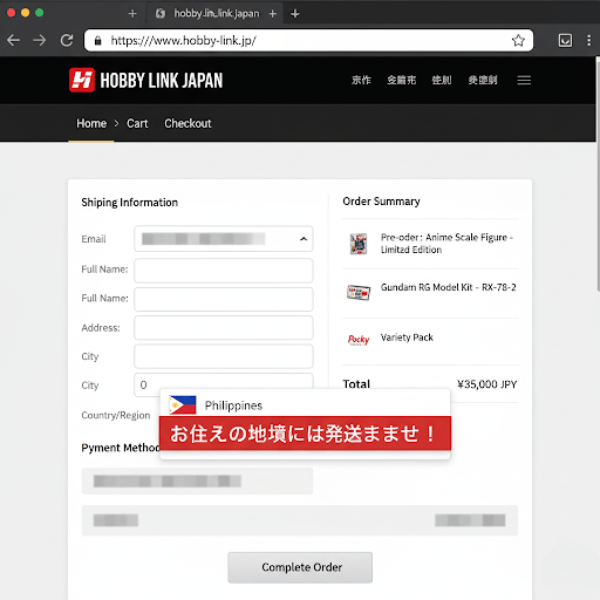Open the hamburger menu in site header

[524, 80]
